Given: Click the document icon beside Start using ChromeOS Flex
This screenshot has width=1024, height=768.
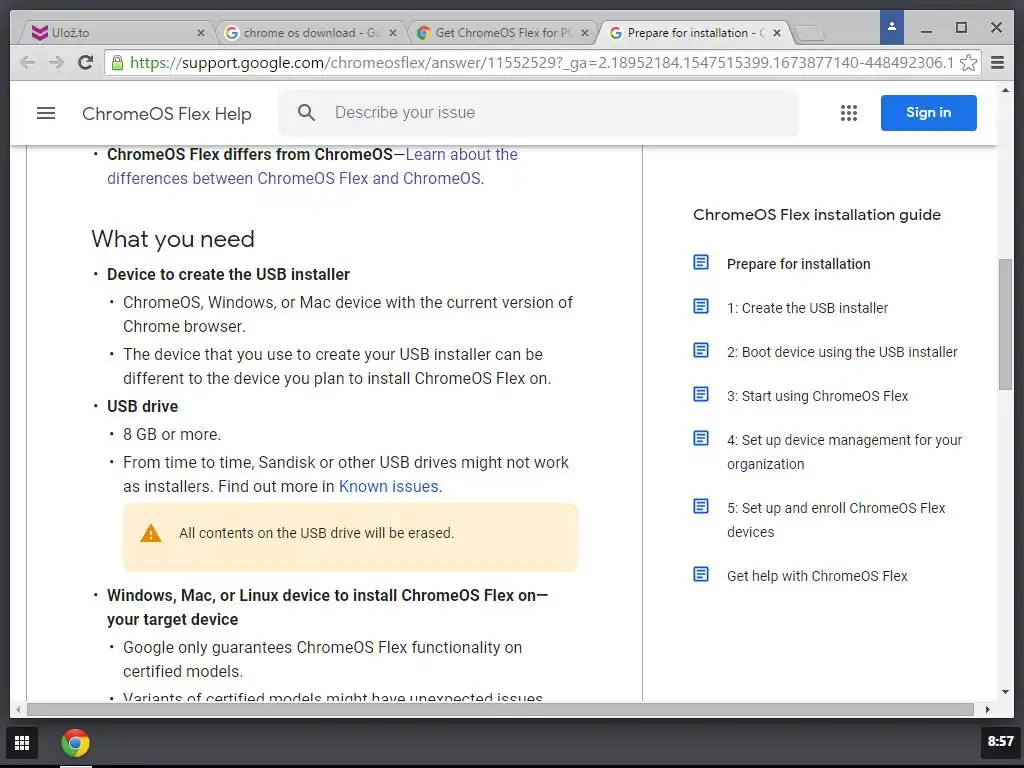Looking at the screenshot, I should point(701,394).
